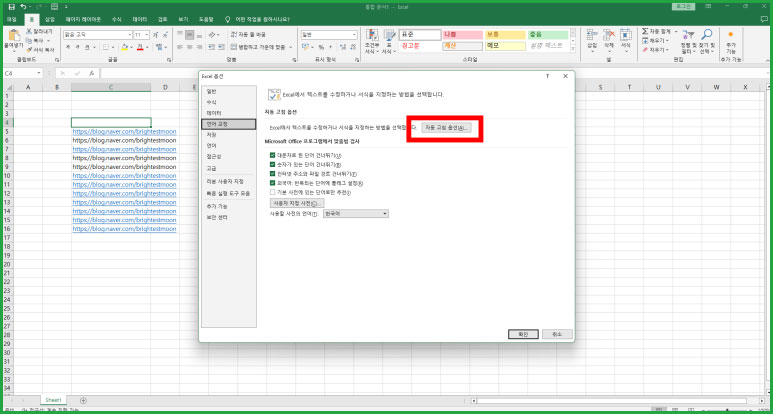Uncheck ignore internet addresses (인터넷 주소) checkbox
Image resolution: width=773 pixels, height=414 pixels.
pyautogui.click(x=272, y=173)
